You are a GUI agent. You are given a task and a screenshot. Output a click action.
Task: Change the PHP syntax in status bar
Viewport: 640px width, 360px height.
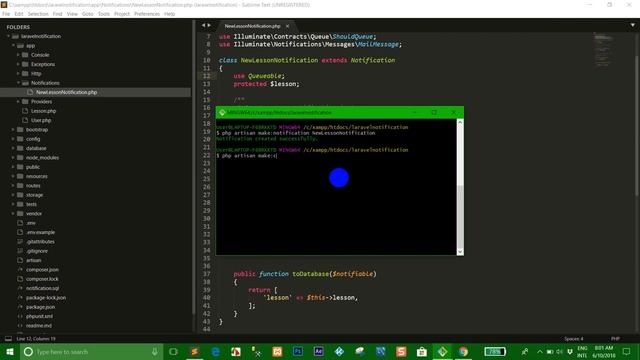pyautogui.click(x=615, y=339)
